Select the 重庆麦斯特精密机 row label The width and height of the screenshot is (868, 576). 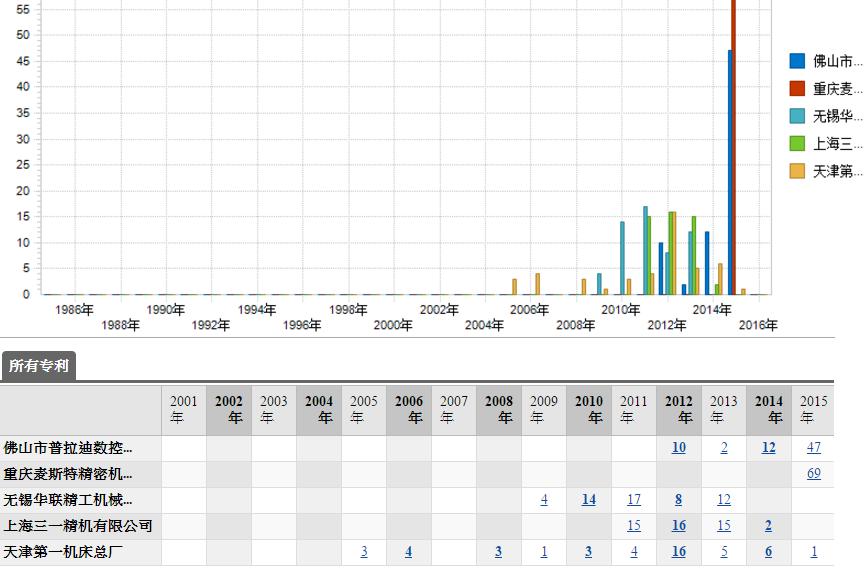[x=68, y=474]
